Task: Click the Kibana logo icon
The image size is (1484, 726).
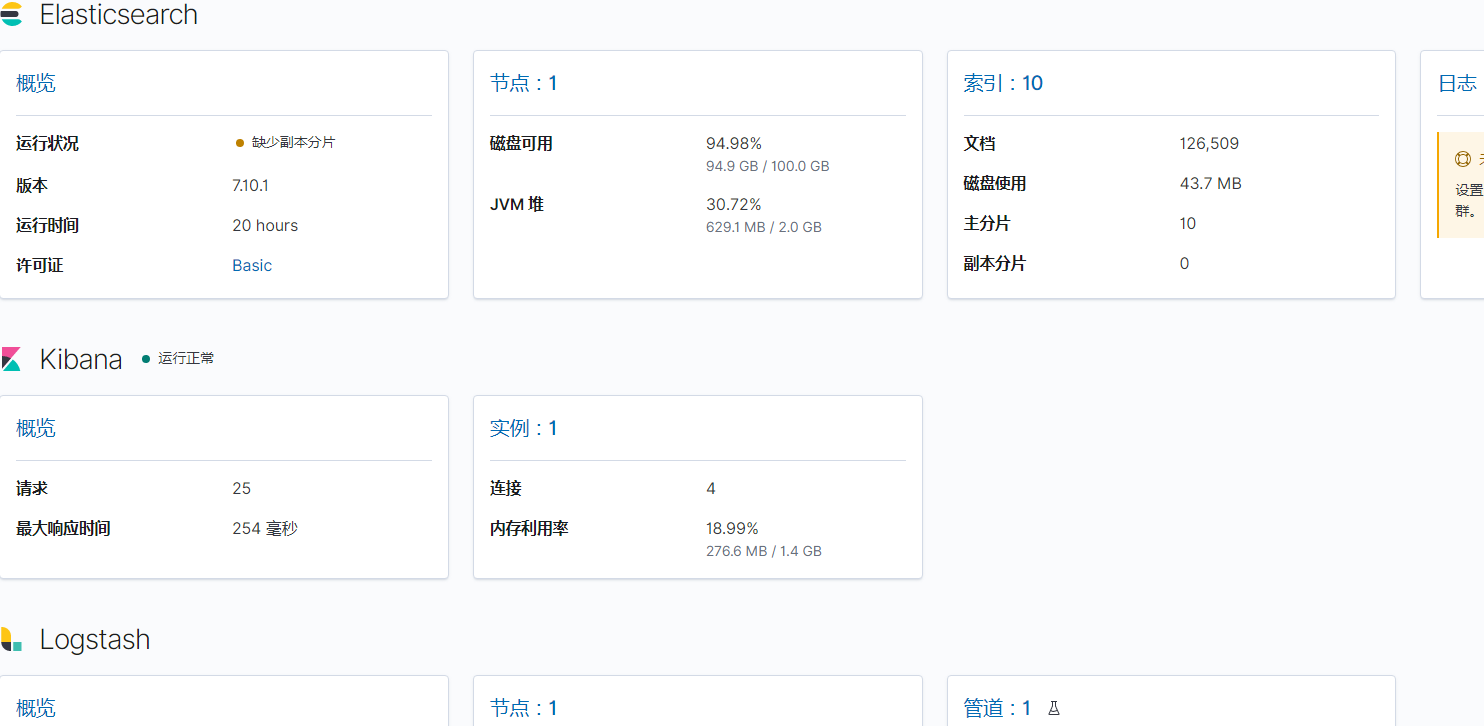Action: pos(13,358)
